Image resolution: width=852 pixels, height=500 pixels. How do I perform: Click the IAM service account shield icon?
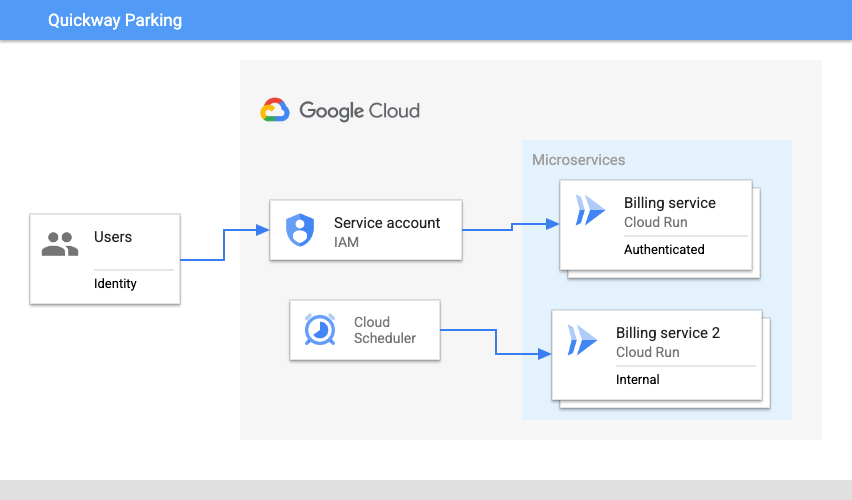click(300, 230)
